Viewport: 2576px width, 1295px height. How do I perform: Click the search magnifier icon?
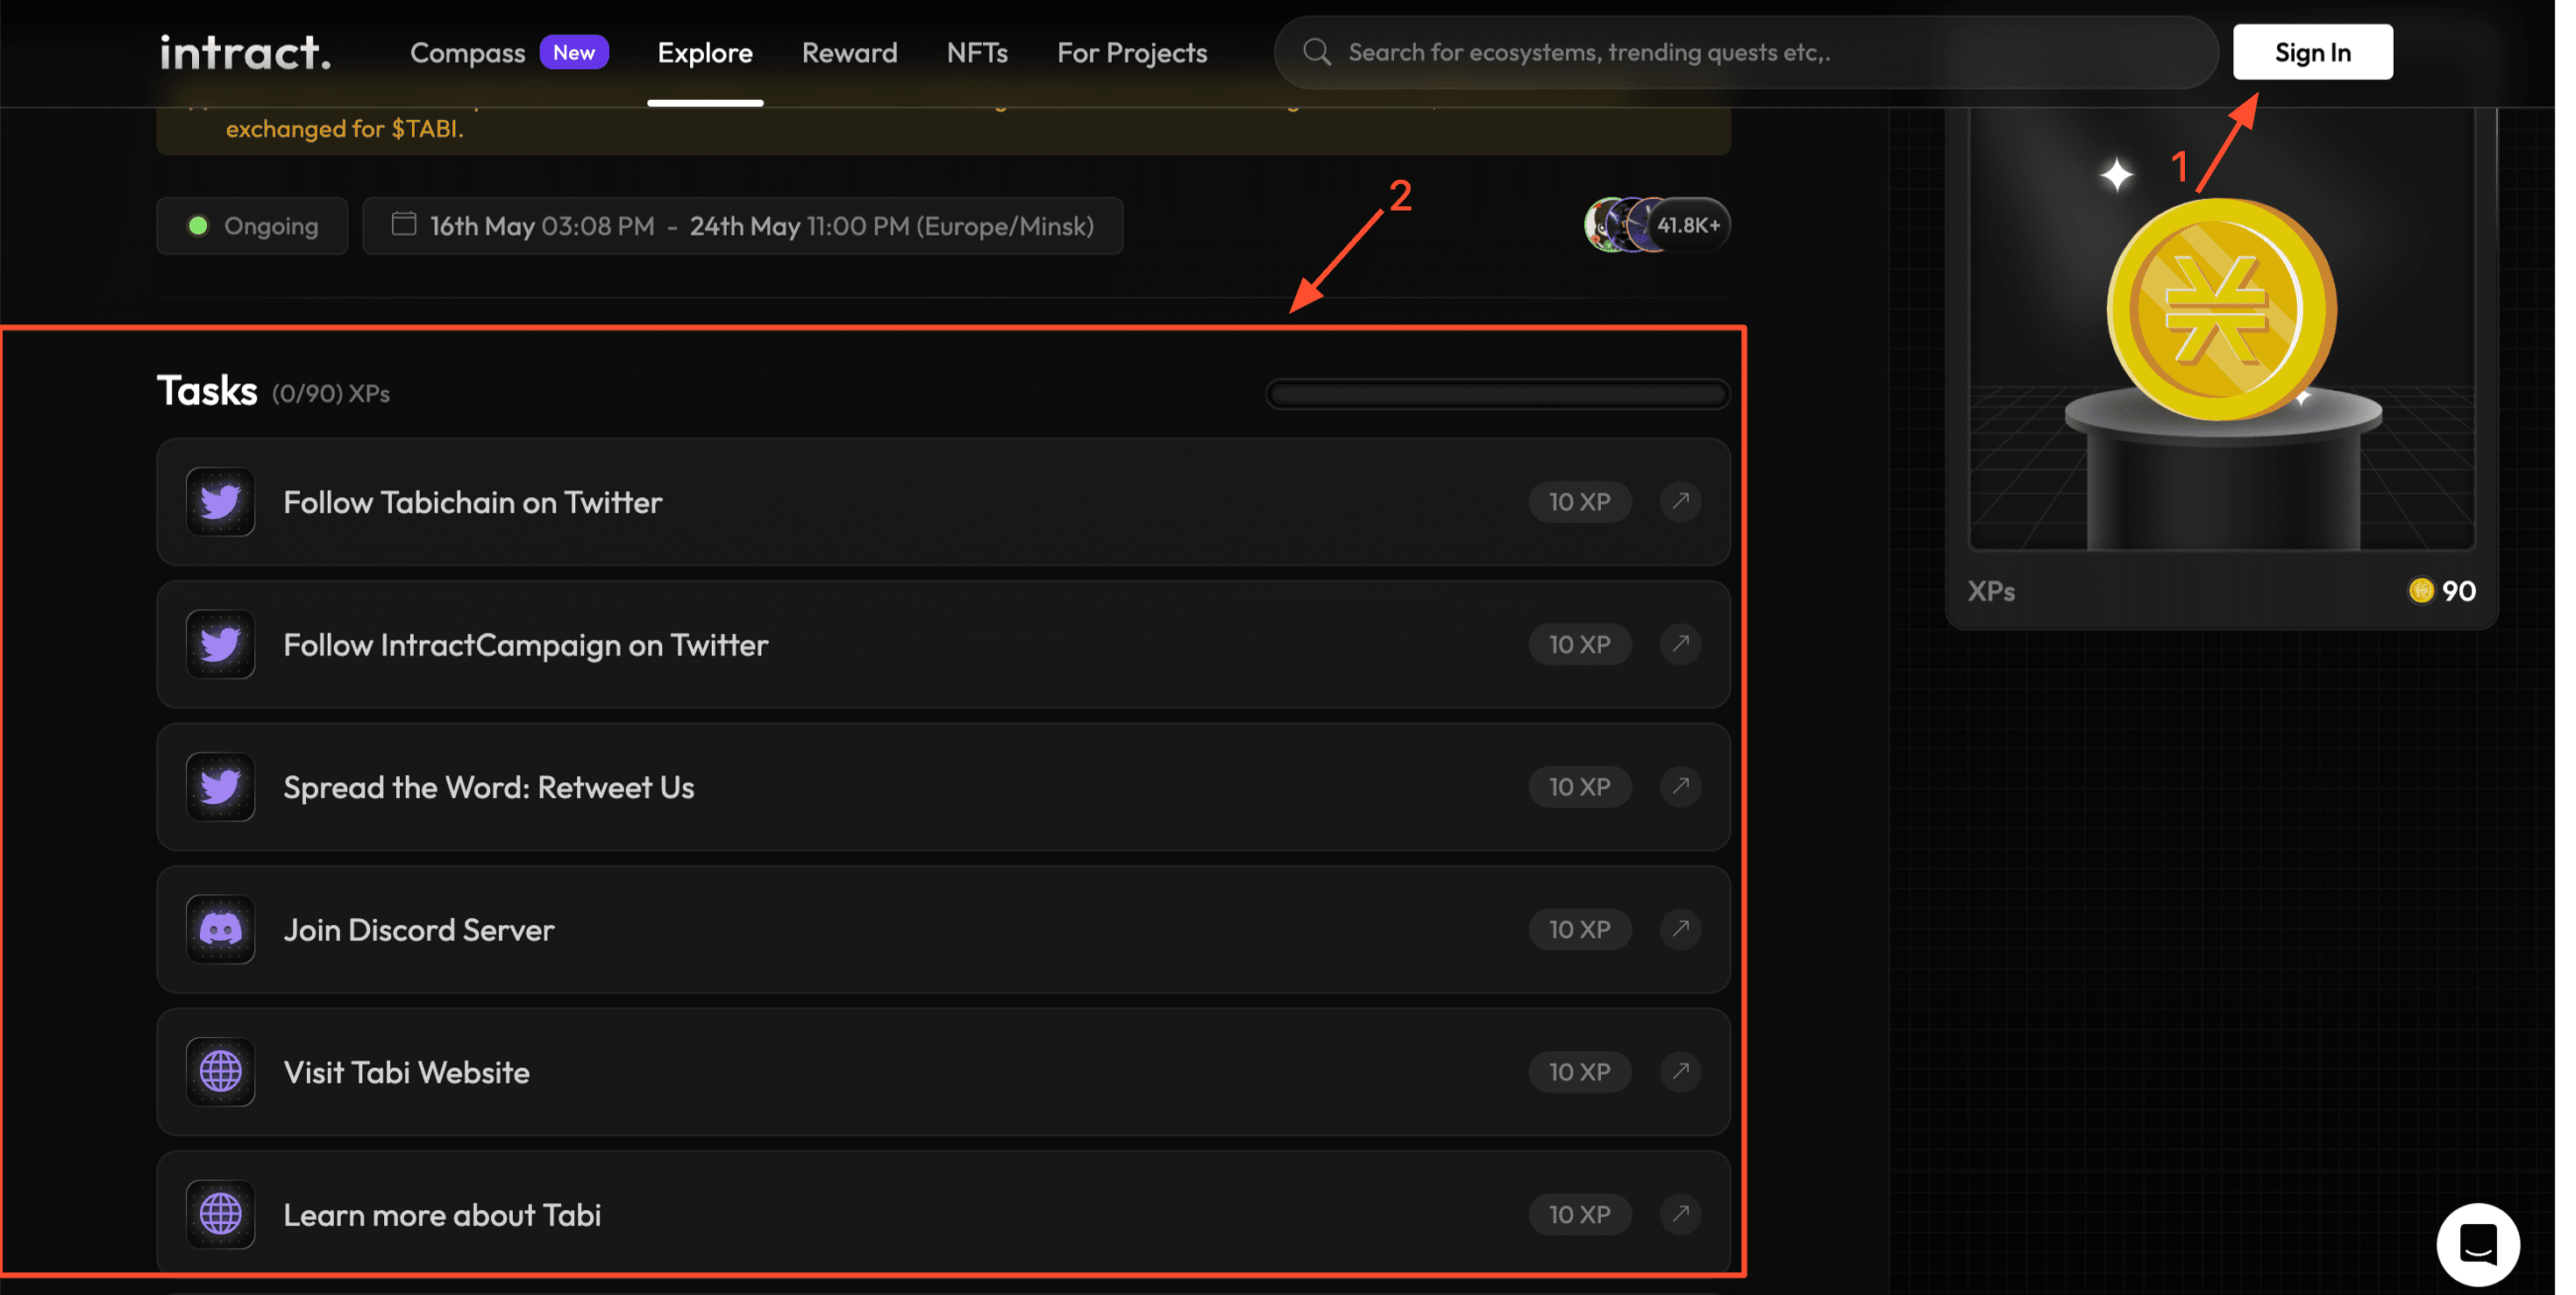point(1317,52)
